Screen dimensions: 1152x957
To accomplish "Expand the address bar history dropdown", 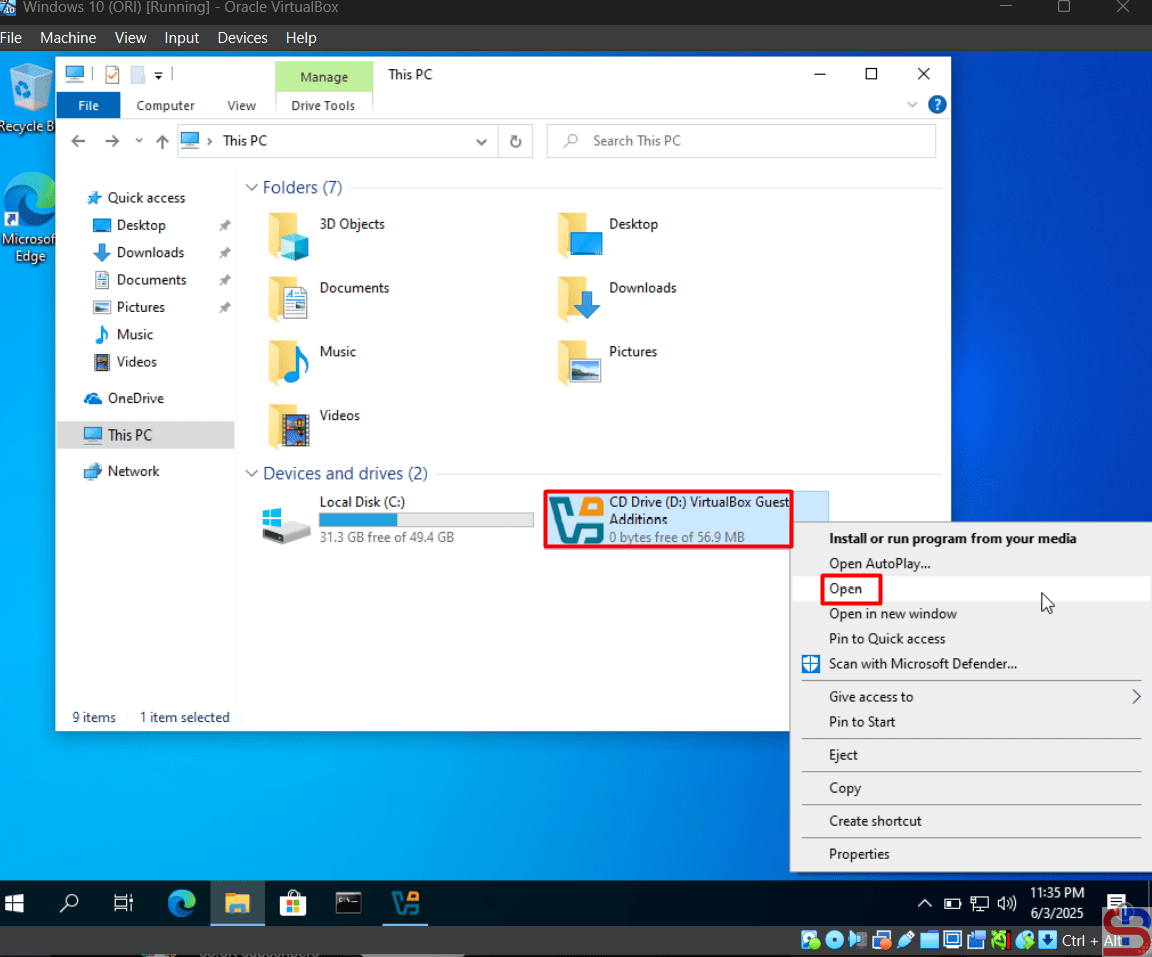I will pos(482,141).
